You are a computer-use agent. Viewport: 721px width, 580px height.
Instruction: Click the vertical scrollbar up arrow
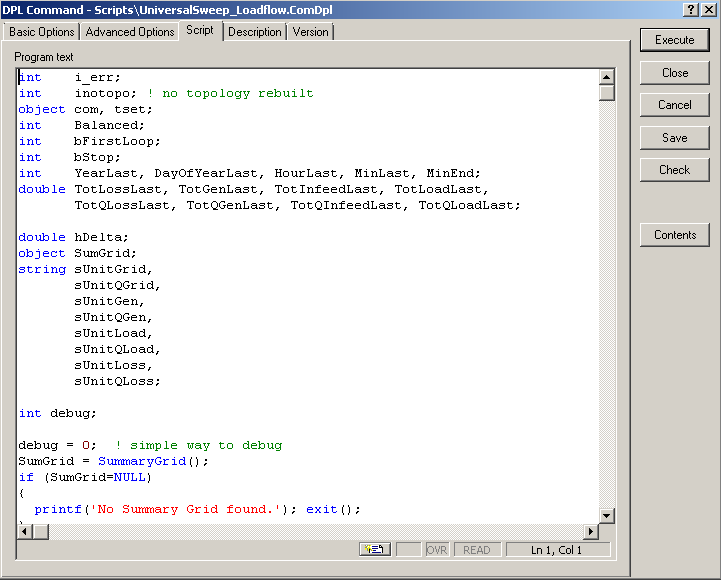coord(607,77)
